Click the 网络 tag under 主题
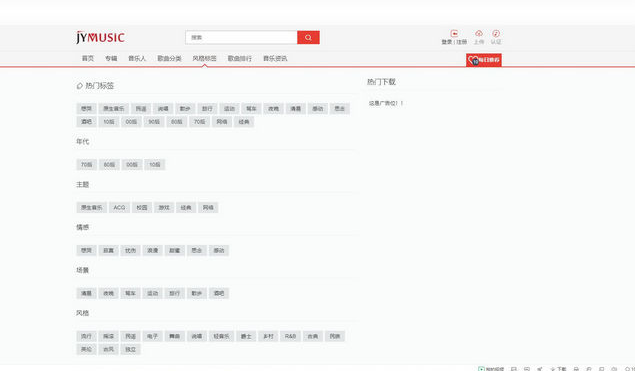This screenshot has height=371, width=635. [208, 207]
